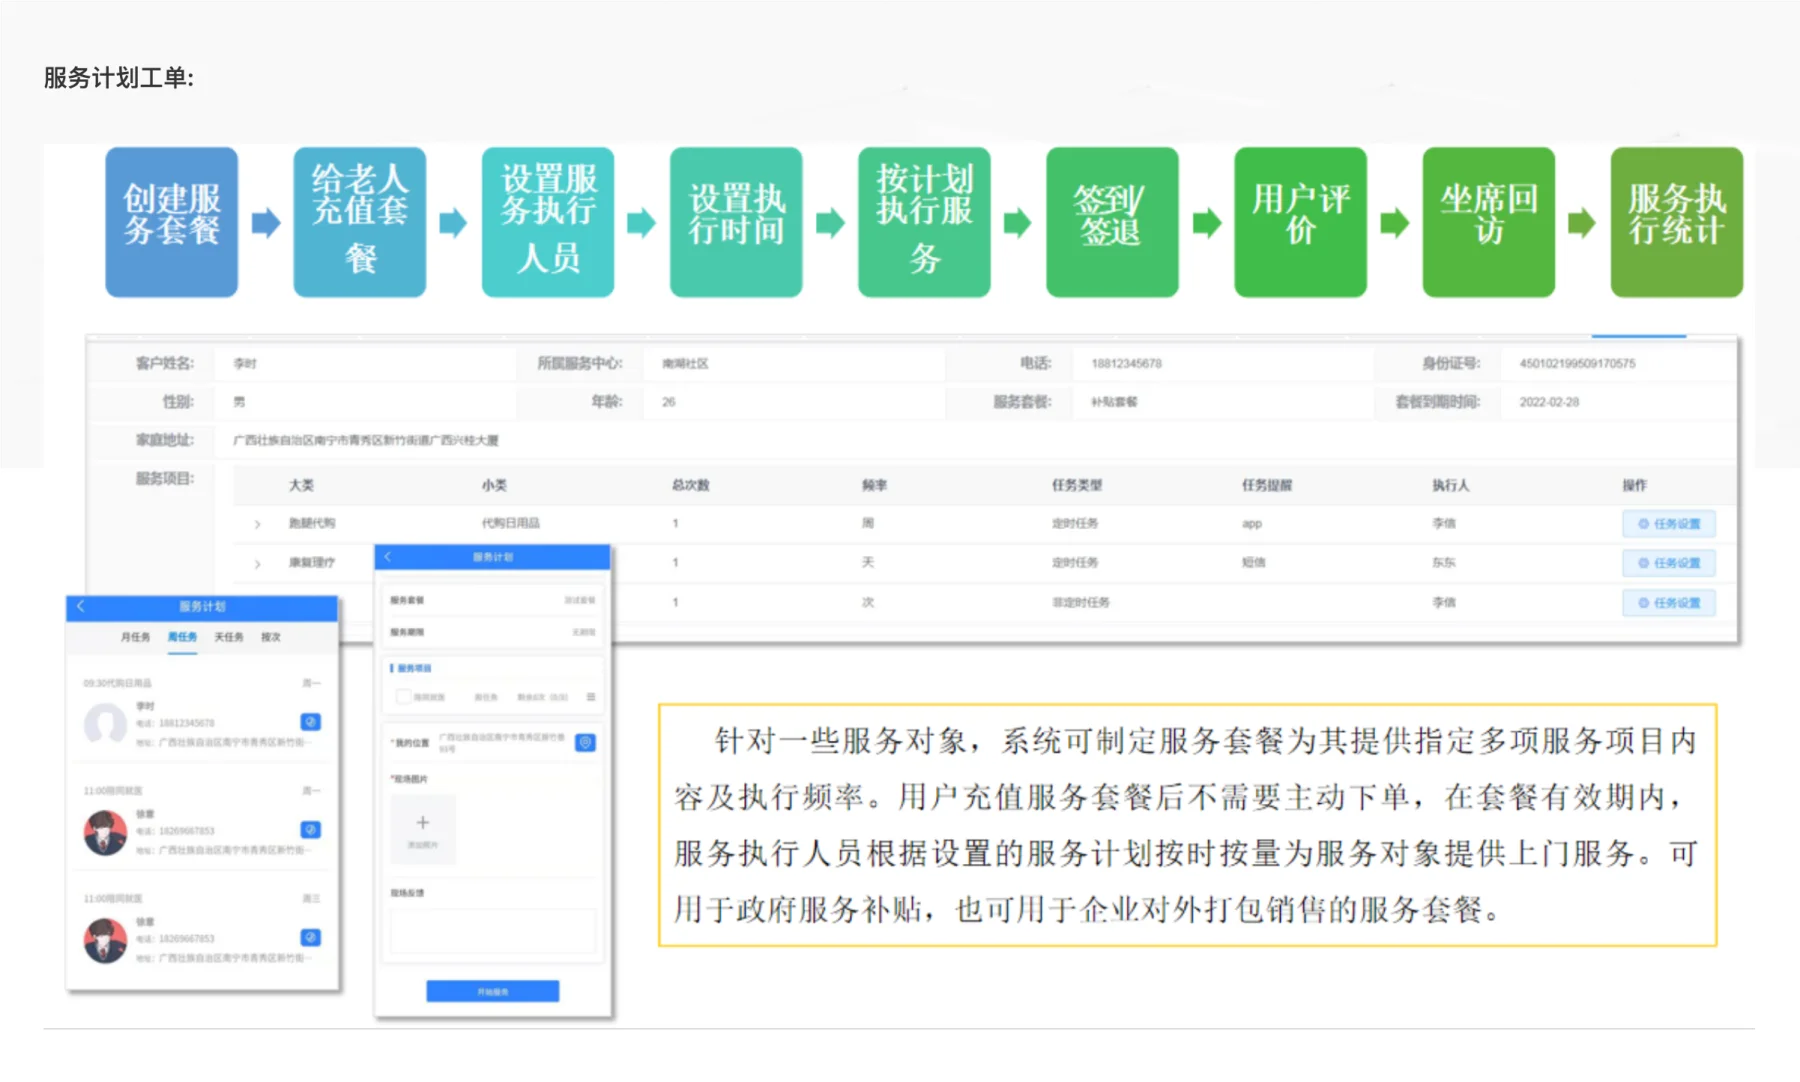Click 代购日用品 subcategory cell

[510, 523]
